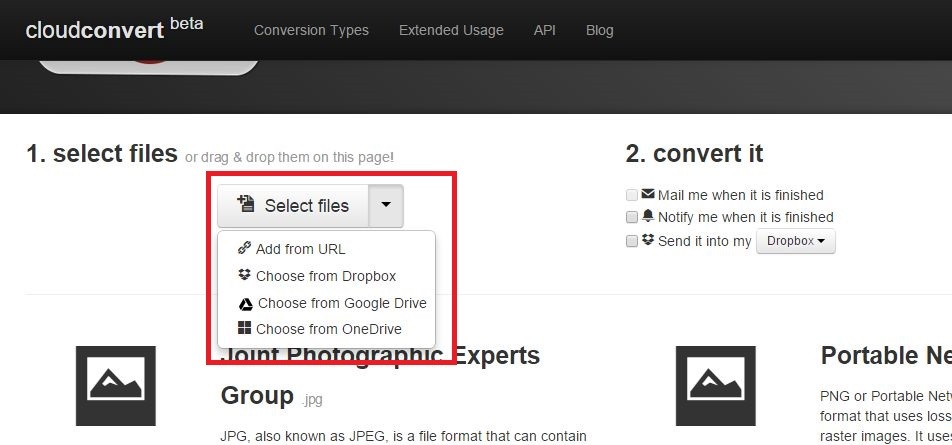The height and width of the screenshot is (445, 952).
Task: Toggle the caret next to Select files
Action: pyautogui.click(x=386, y=206)
